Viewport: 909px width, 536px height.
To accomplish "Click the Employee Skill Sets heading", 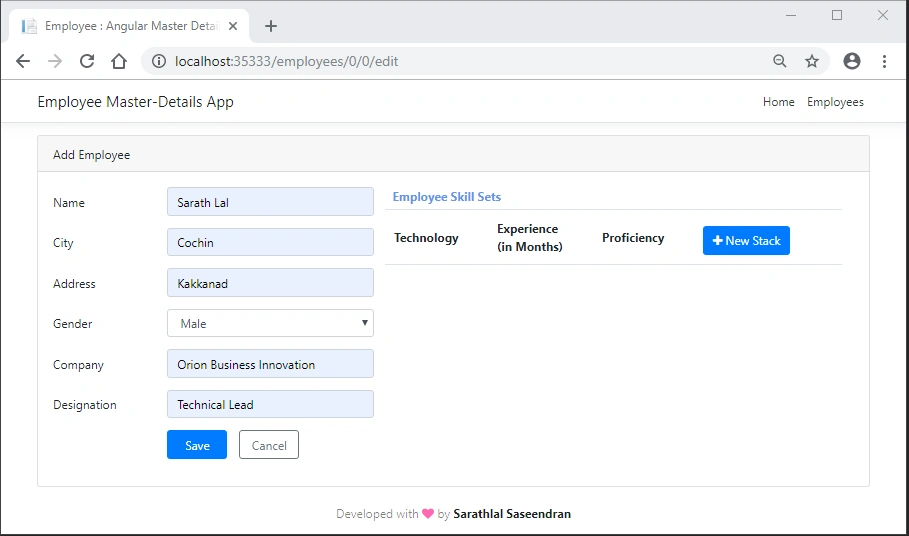I will pyautogui.click(x=446, y=197).
